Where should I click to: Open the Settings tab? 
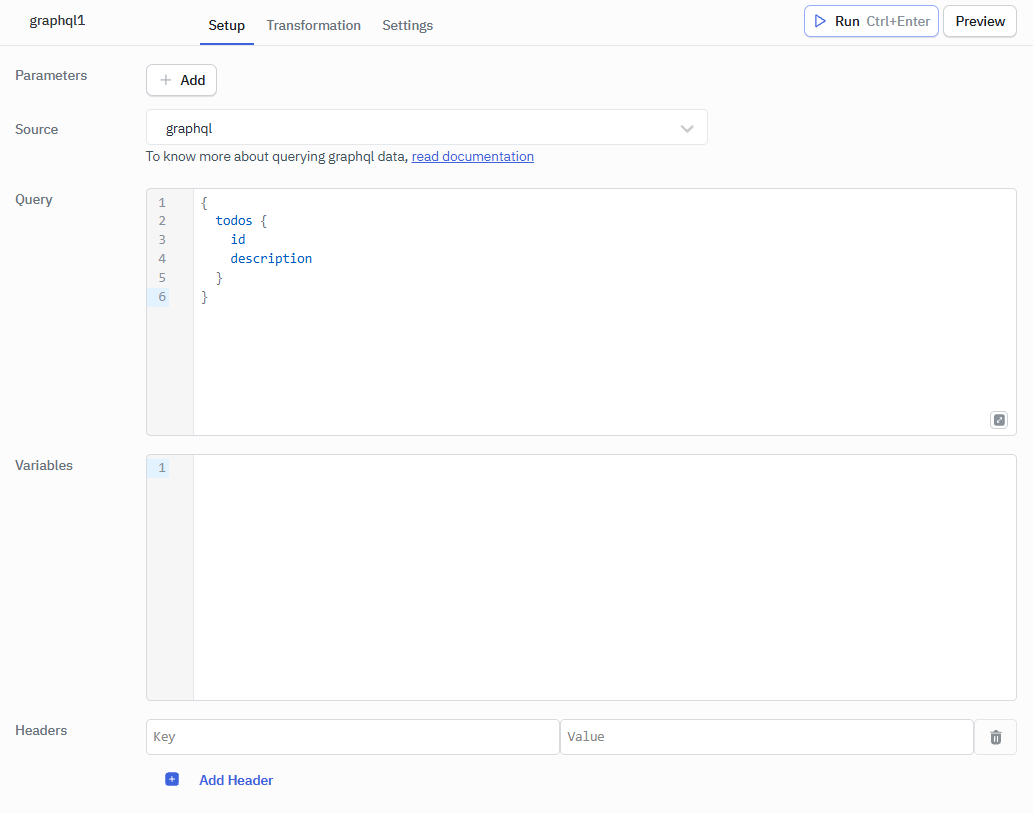[x=407, y=25]
